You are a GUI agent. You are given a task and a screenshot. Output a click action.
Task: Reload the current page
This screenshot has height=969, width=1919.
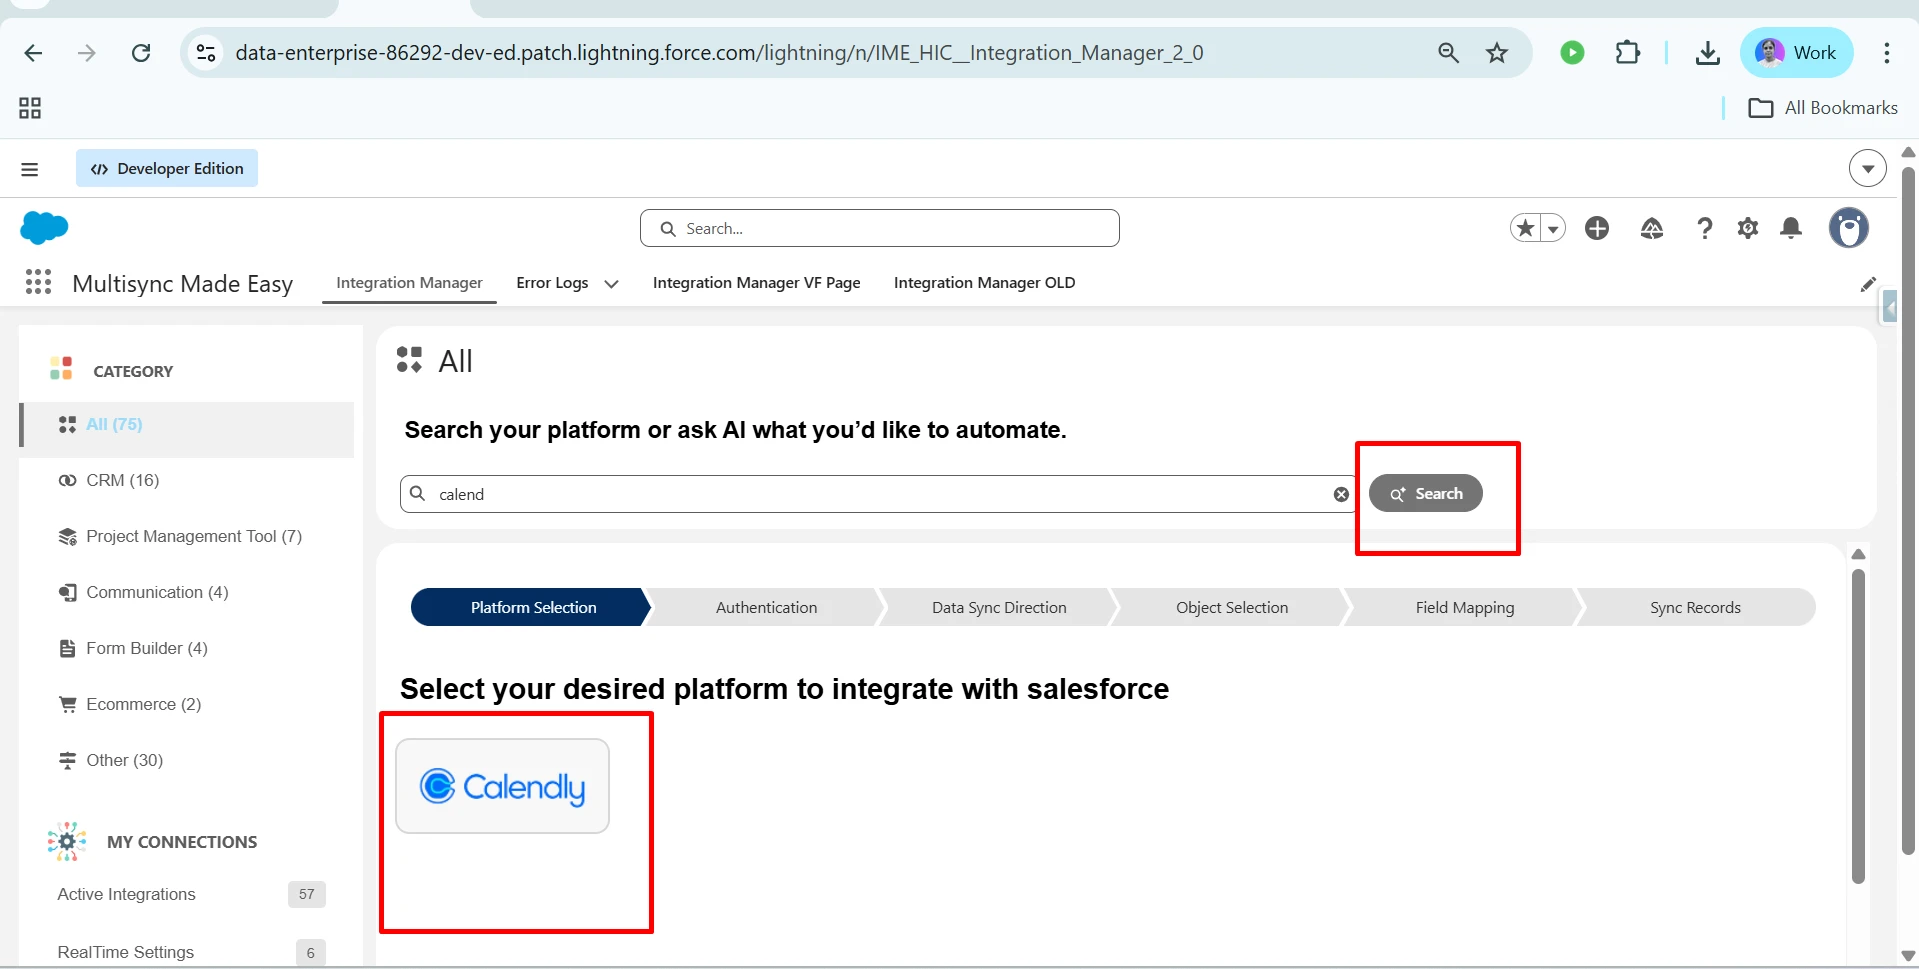(141, 53)
